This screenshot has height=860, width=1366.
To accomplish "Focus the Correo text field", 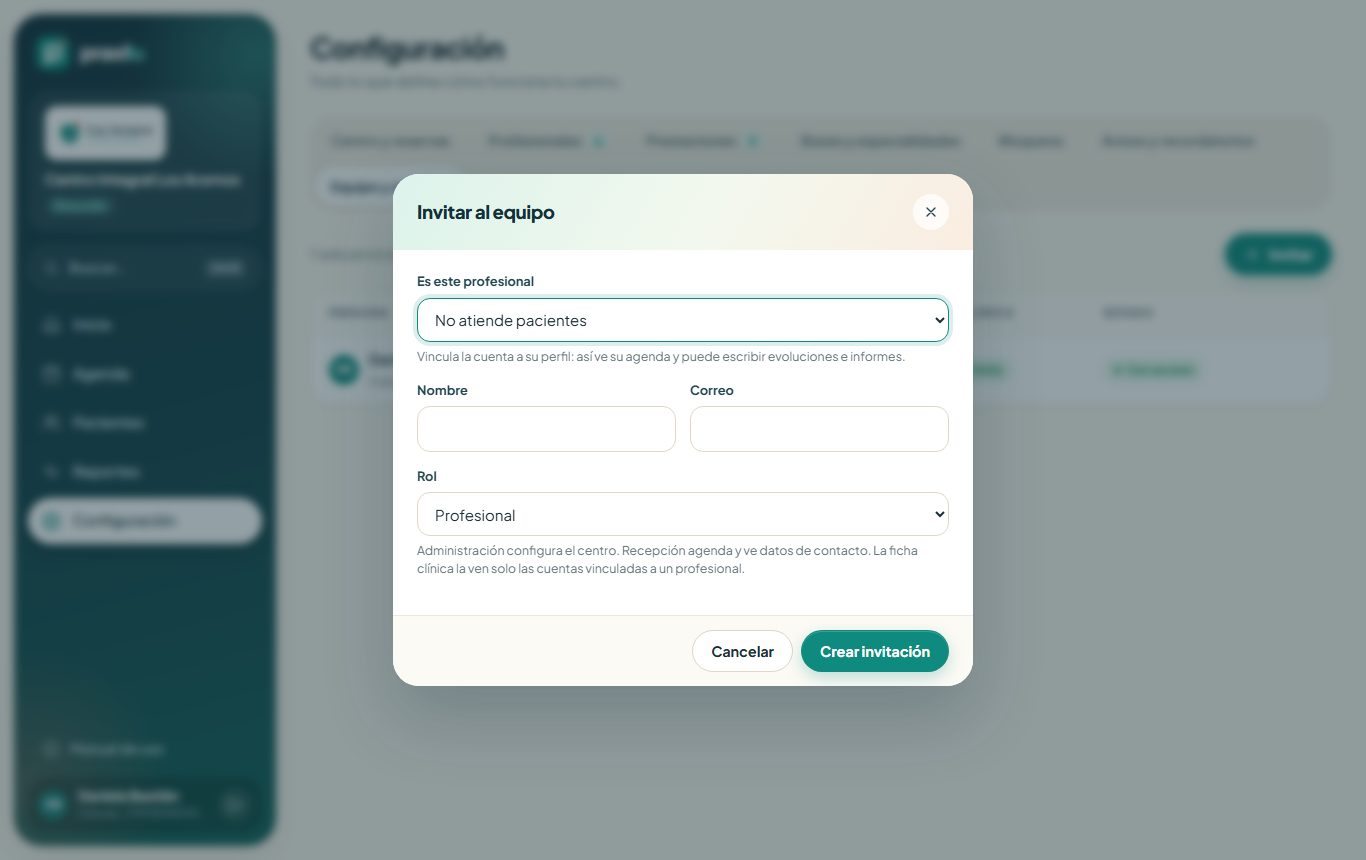I will tap(819, 429).
